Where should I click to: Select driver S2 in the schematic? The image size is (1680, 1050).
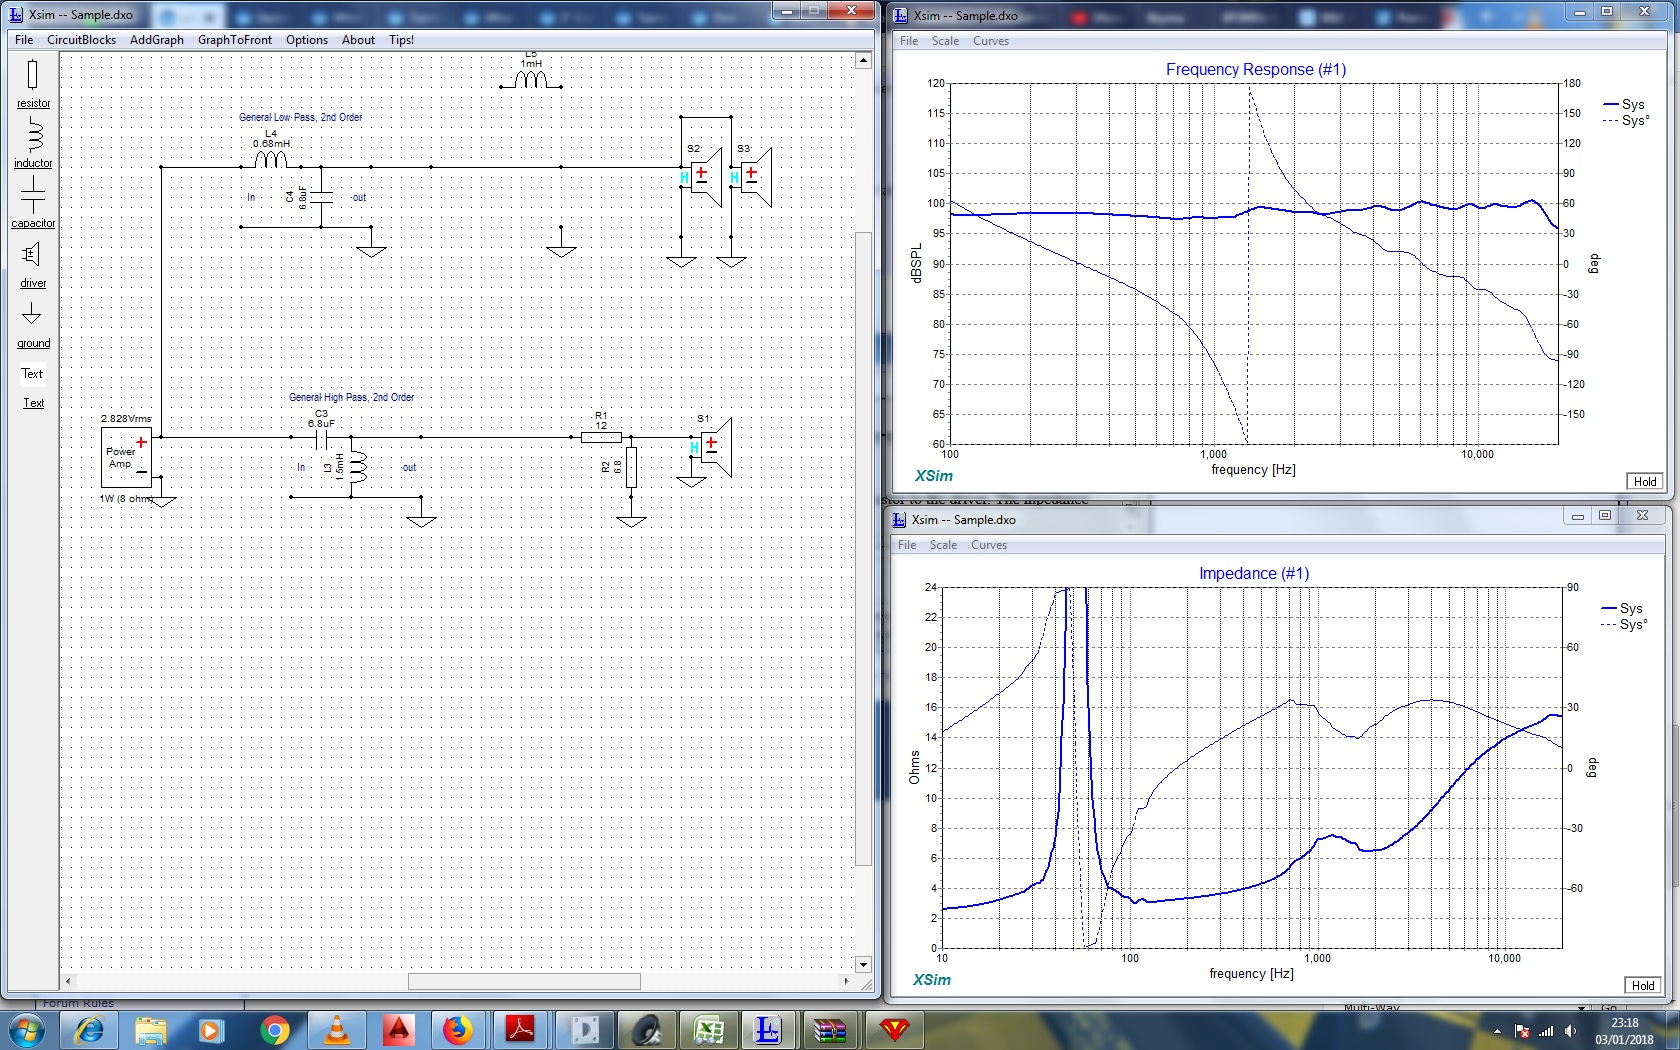(705, 177)
